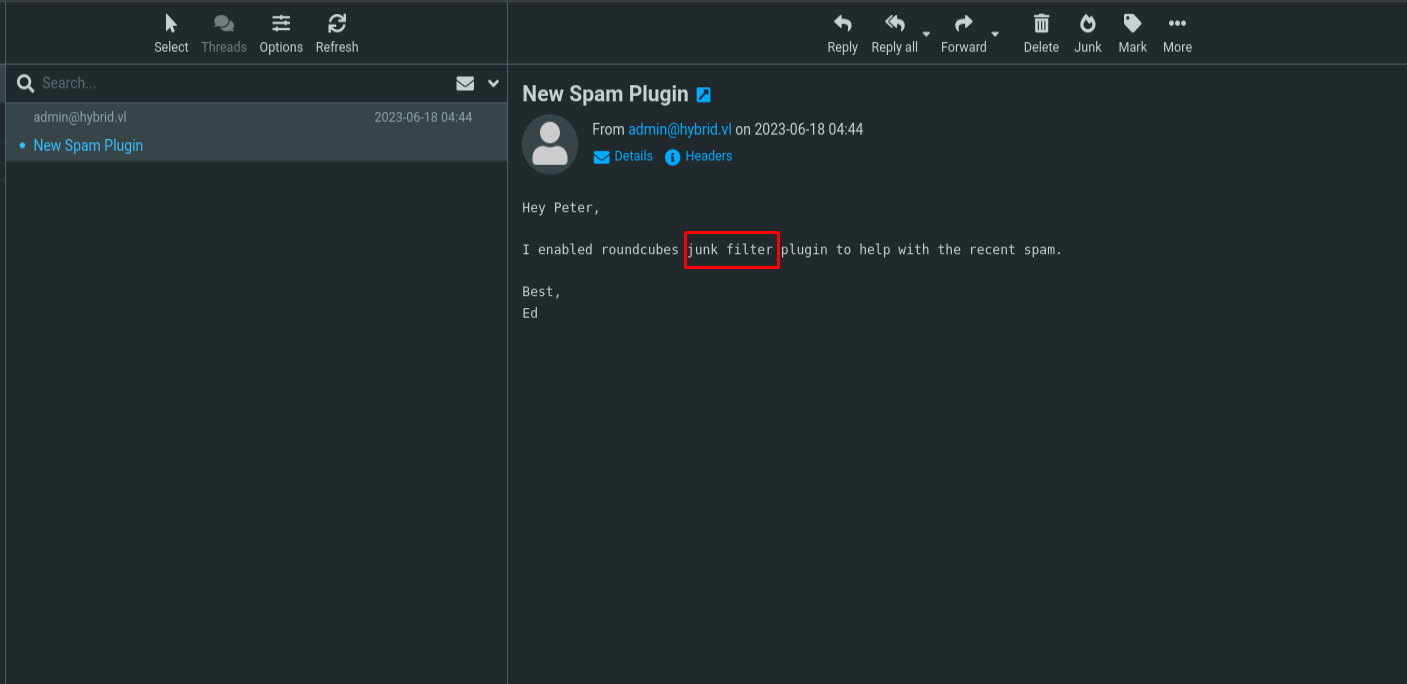Show message Details
Image resolution: width=1407 pixels, height=684 pixels.
click(x=623, y=157)
